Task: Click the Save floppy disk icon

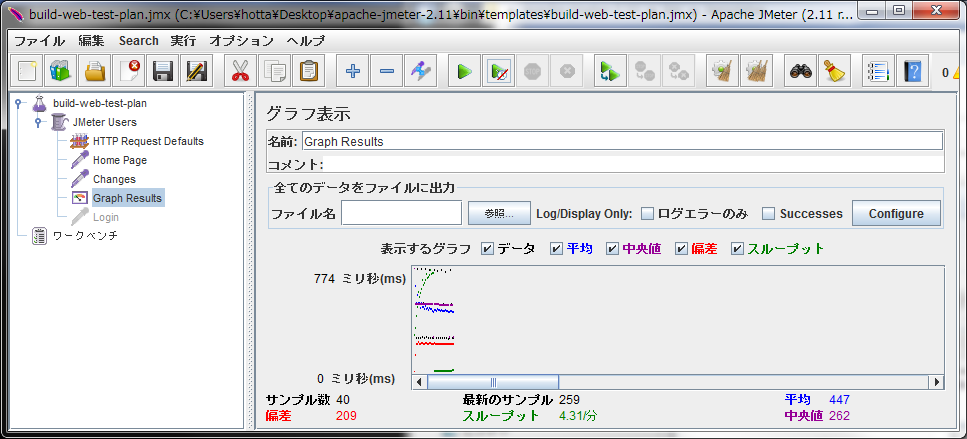Action: point(162,71)
